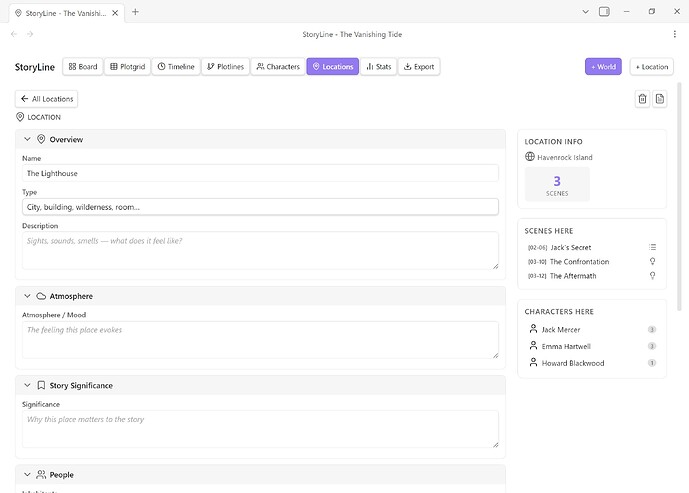The height and width of the screenshot is (493, 689).
Task: Click the + World button
Action: 603,67
